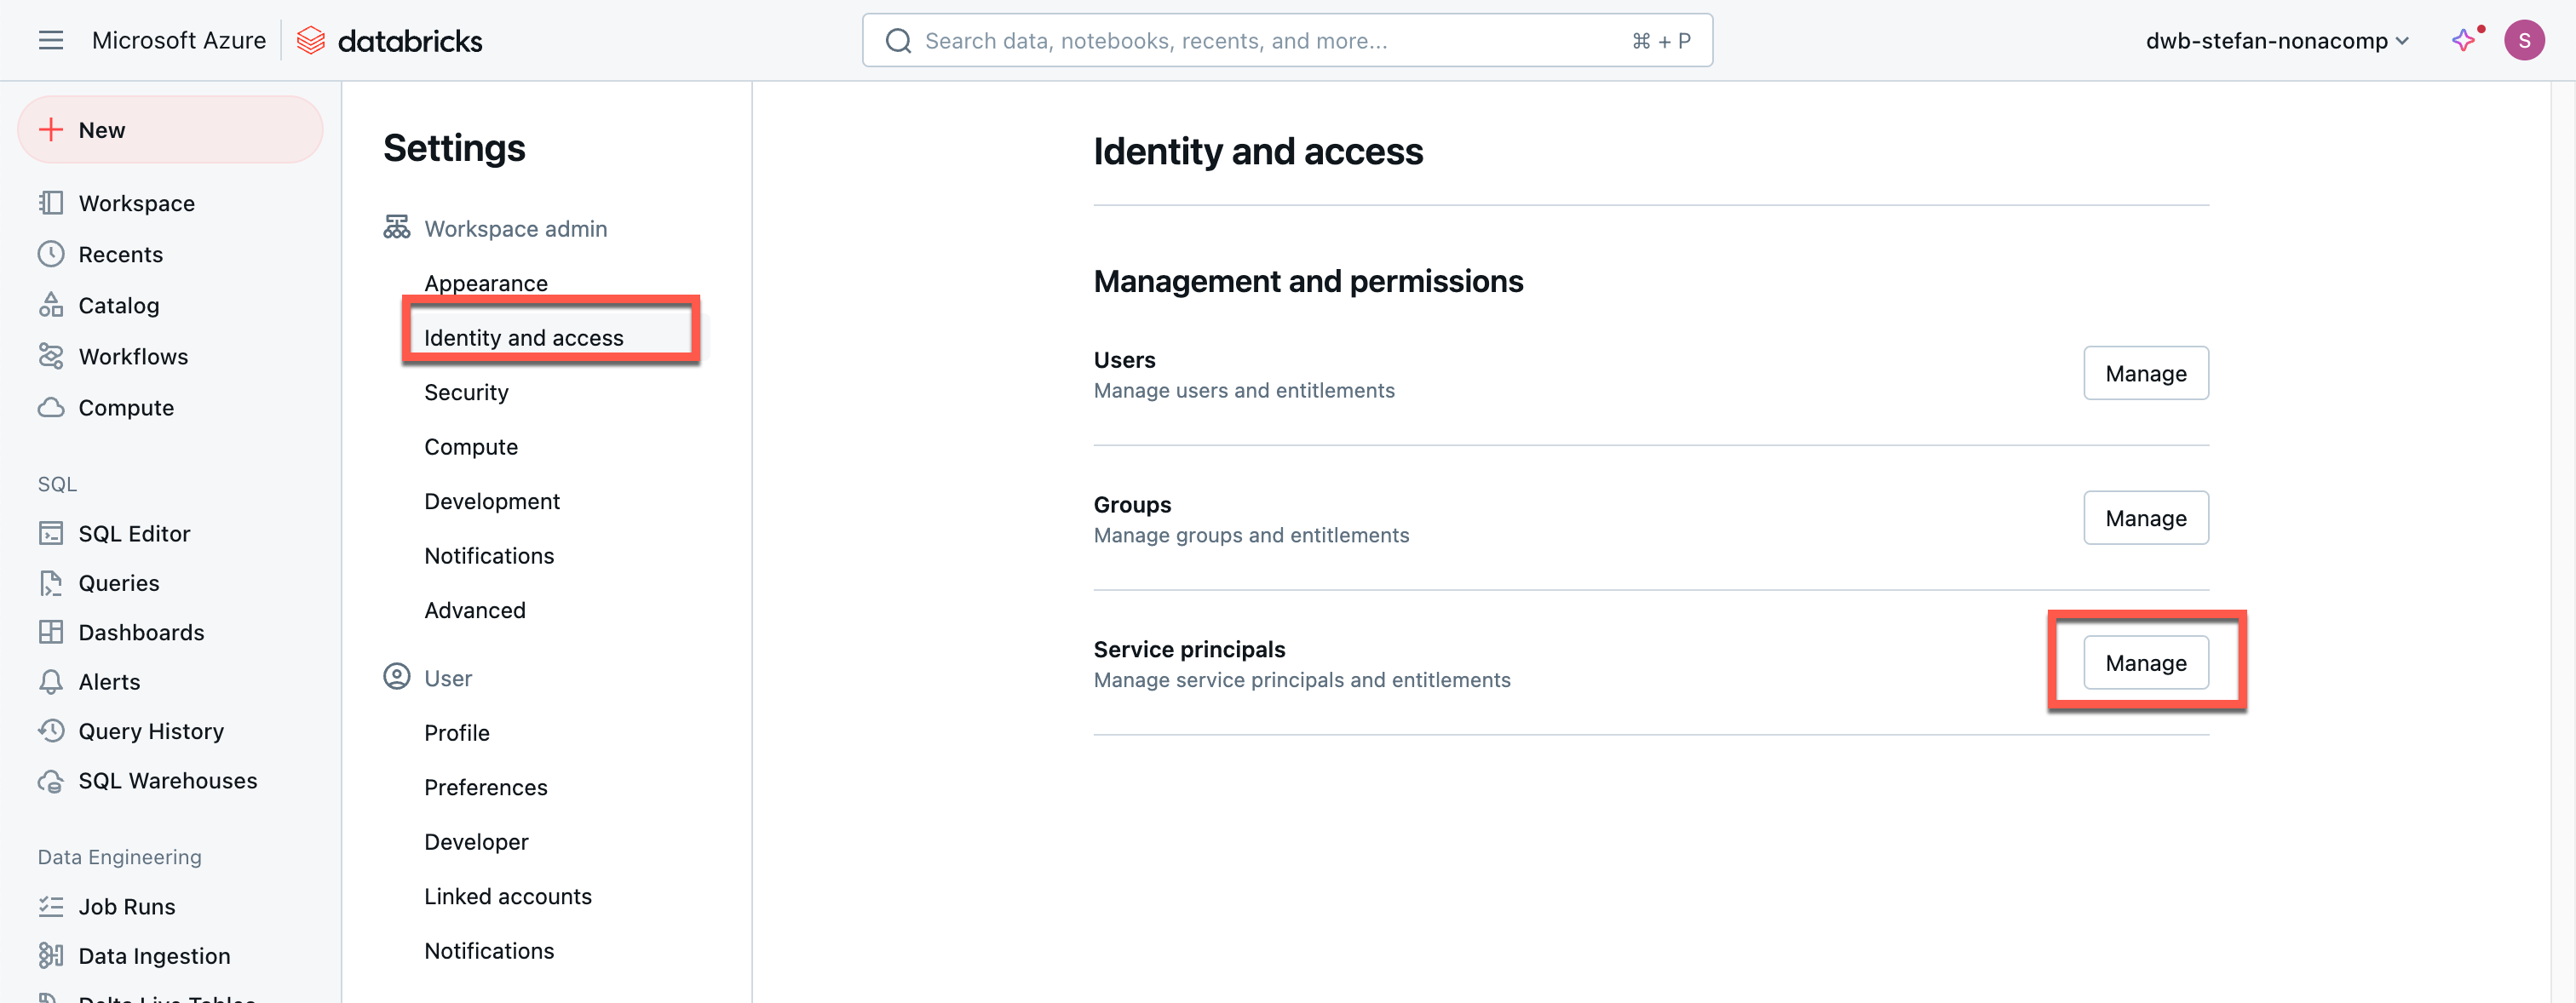
Task: Click Manage button for Groups
Action: (2145, 518)
